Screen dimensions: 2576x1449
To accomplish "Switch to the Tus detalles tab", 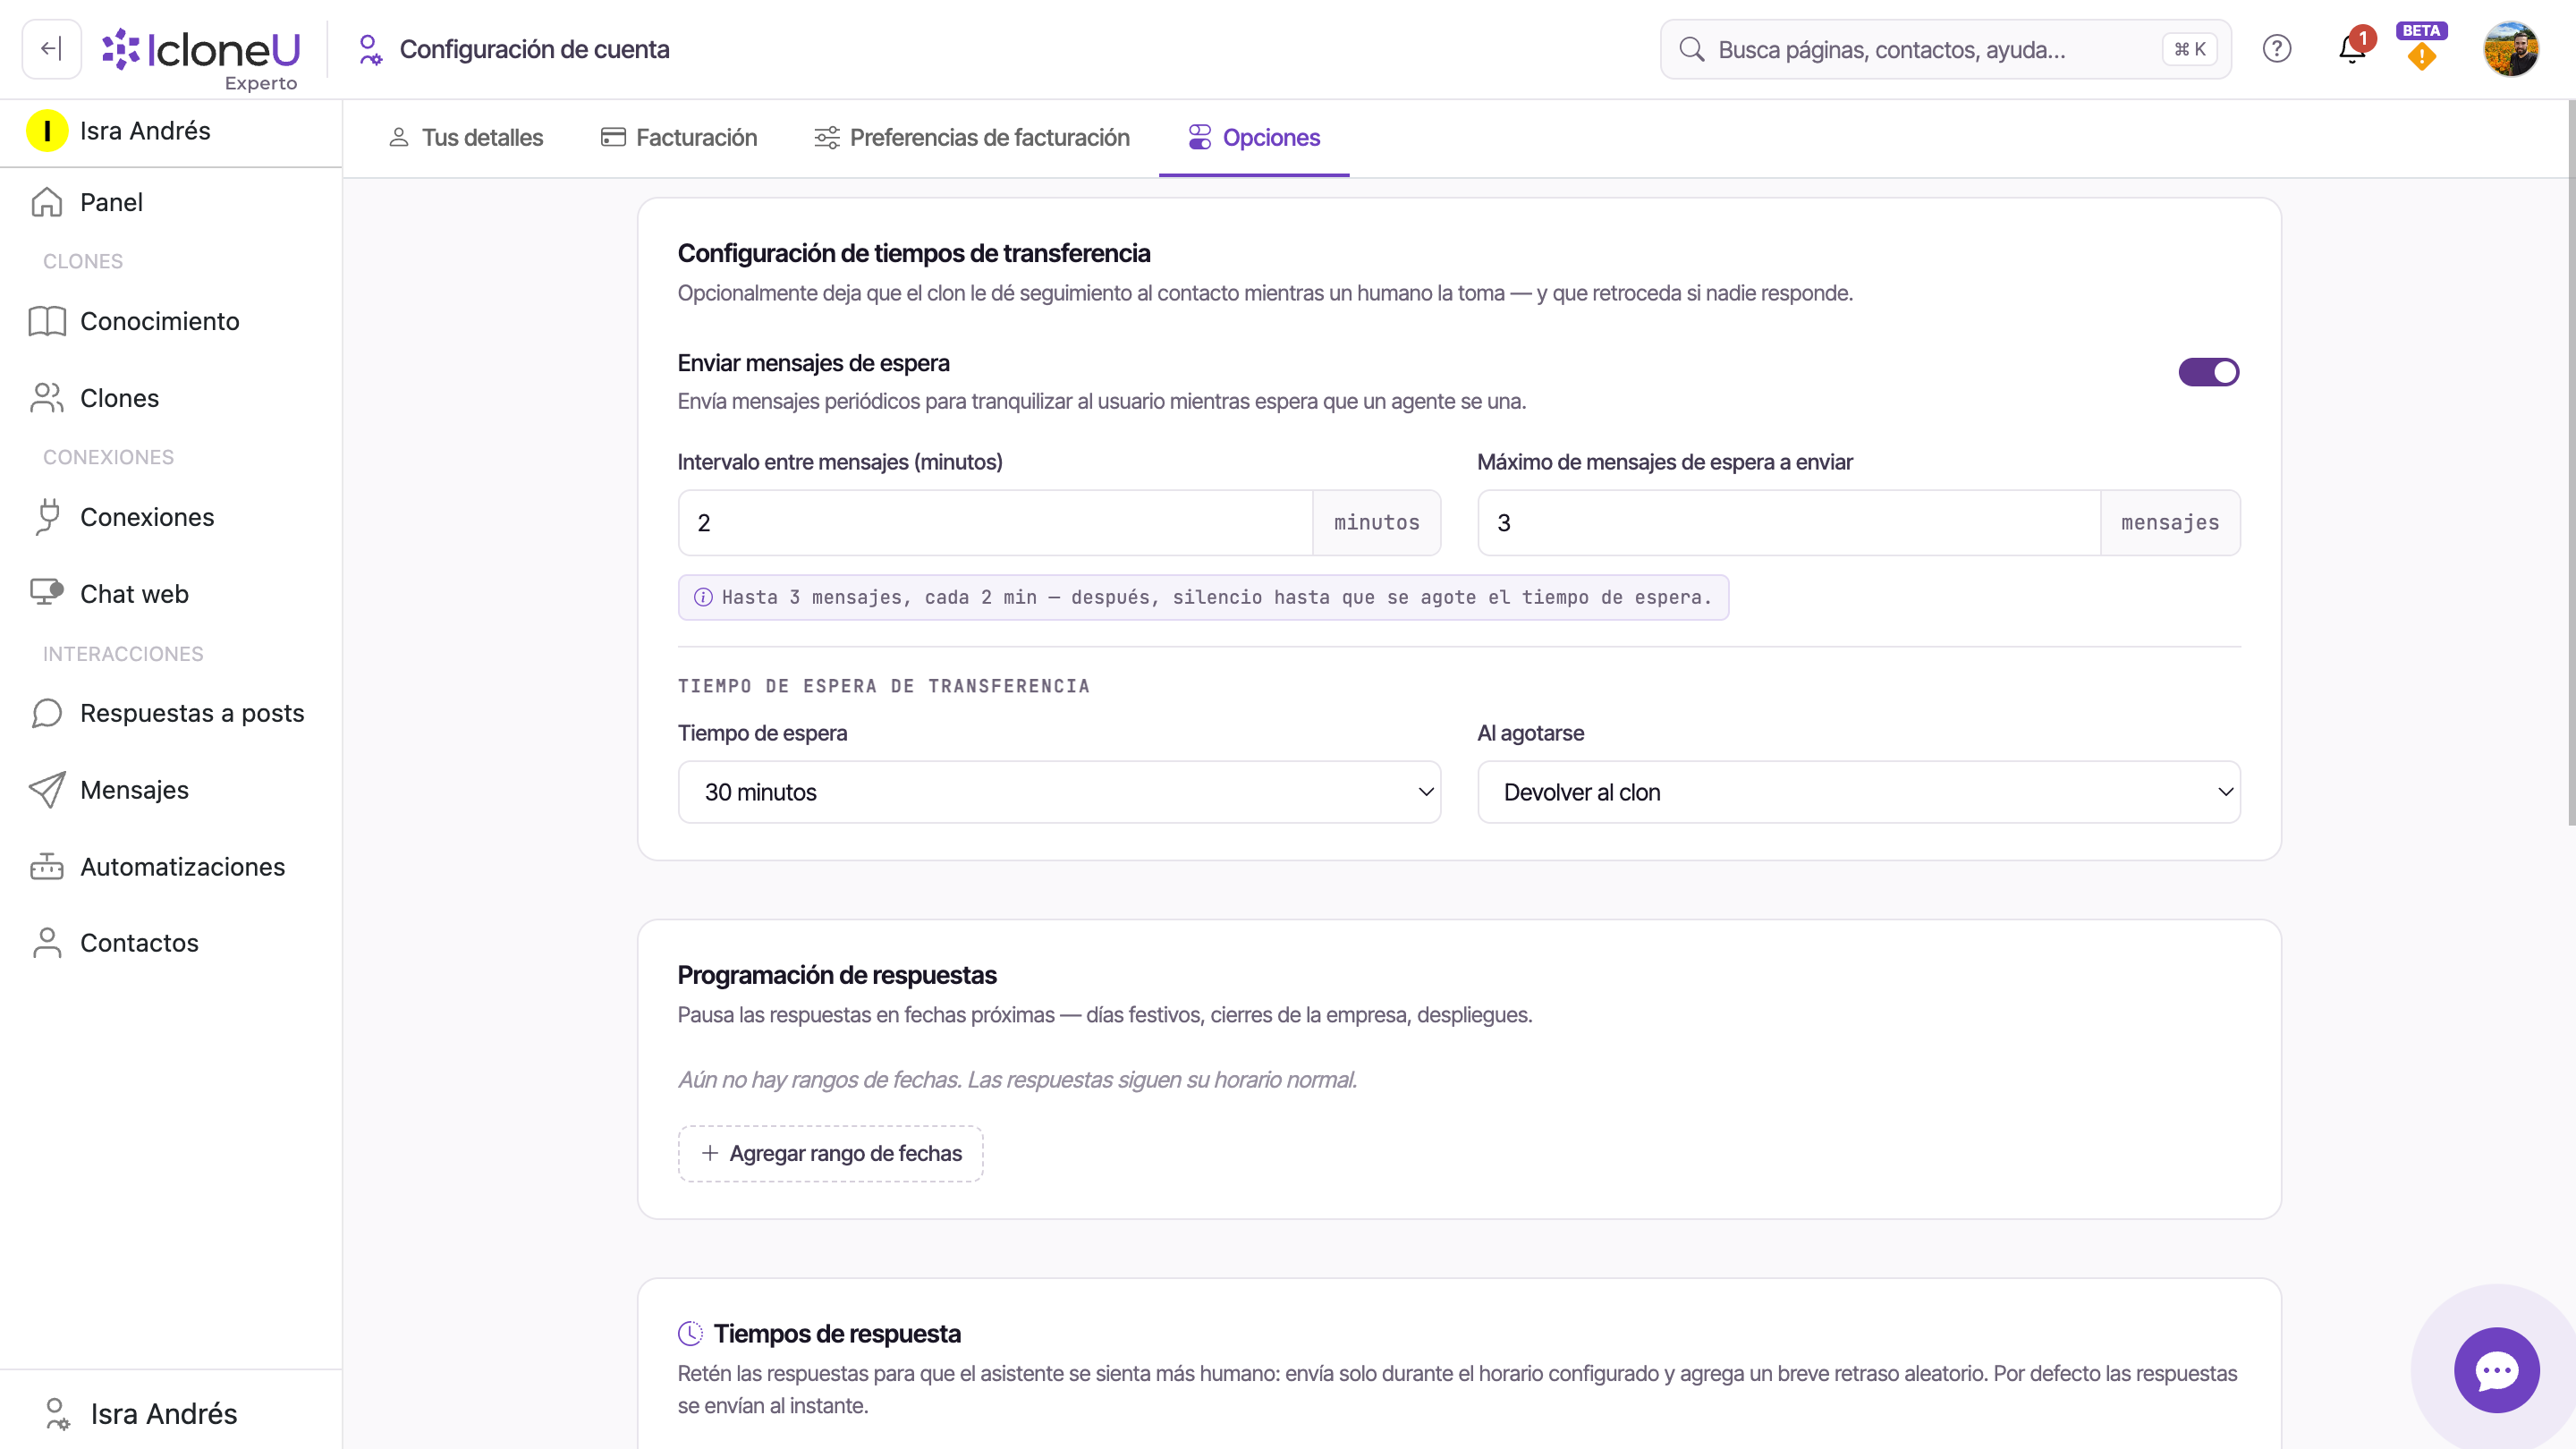I will (x=466, y=138).
